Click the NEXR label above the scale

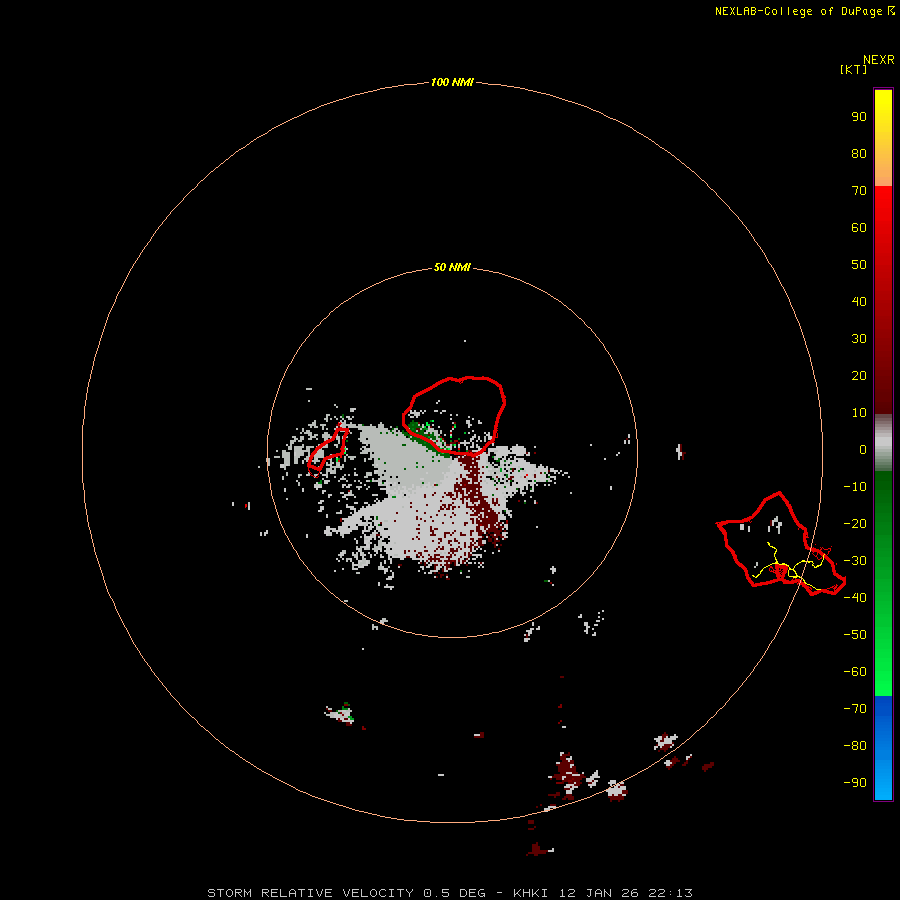click(x=879, y=60)
